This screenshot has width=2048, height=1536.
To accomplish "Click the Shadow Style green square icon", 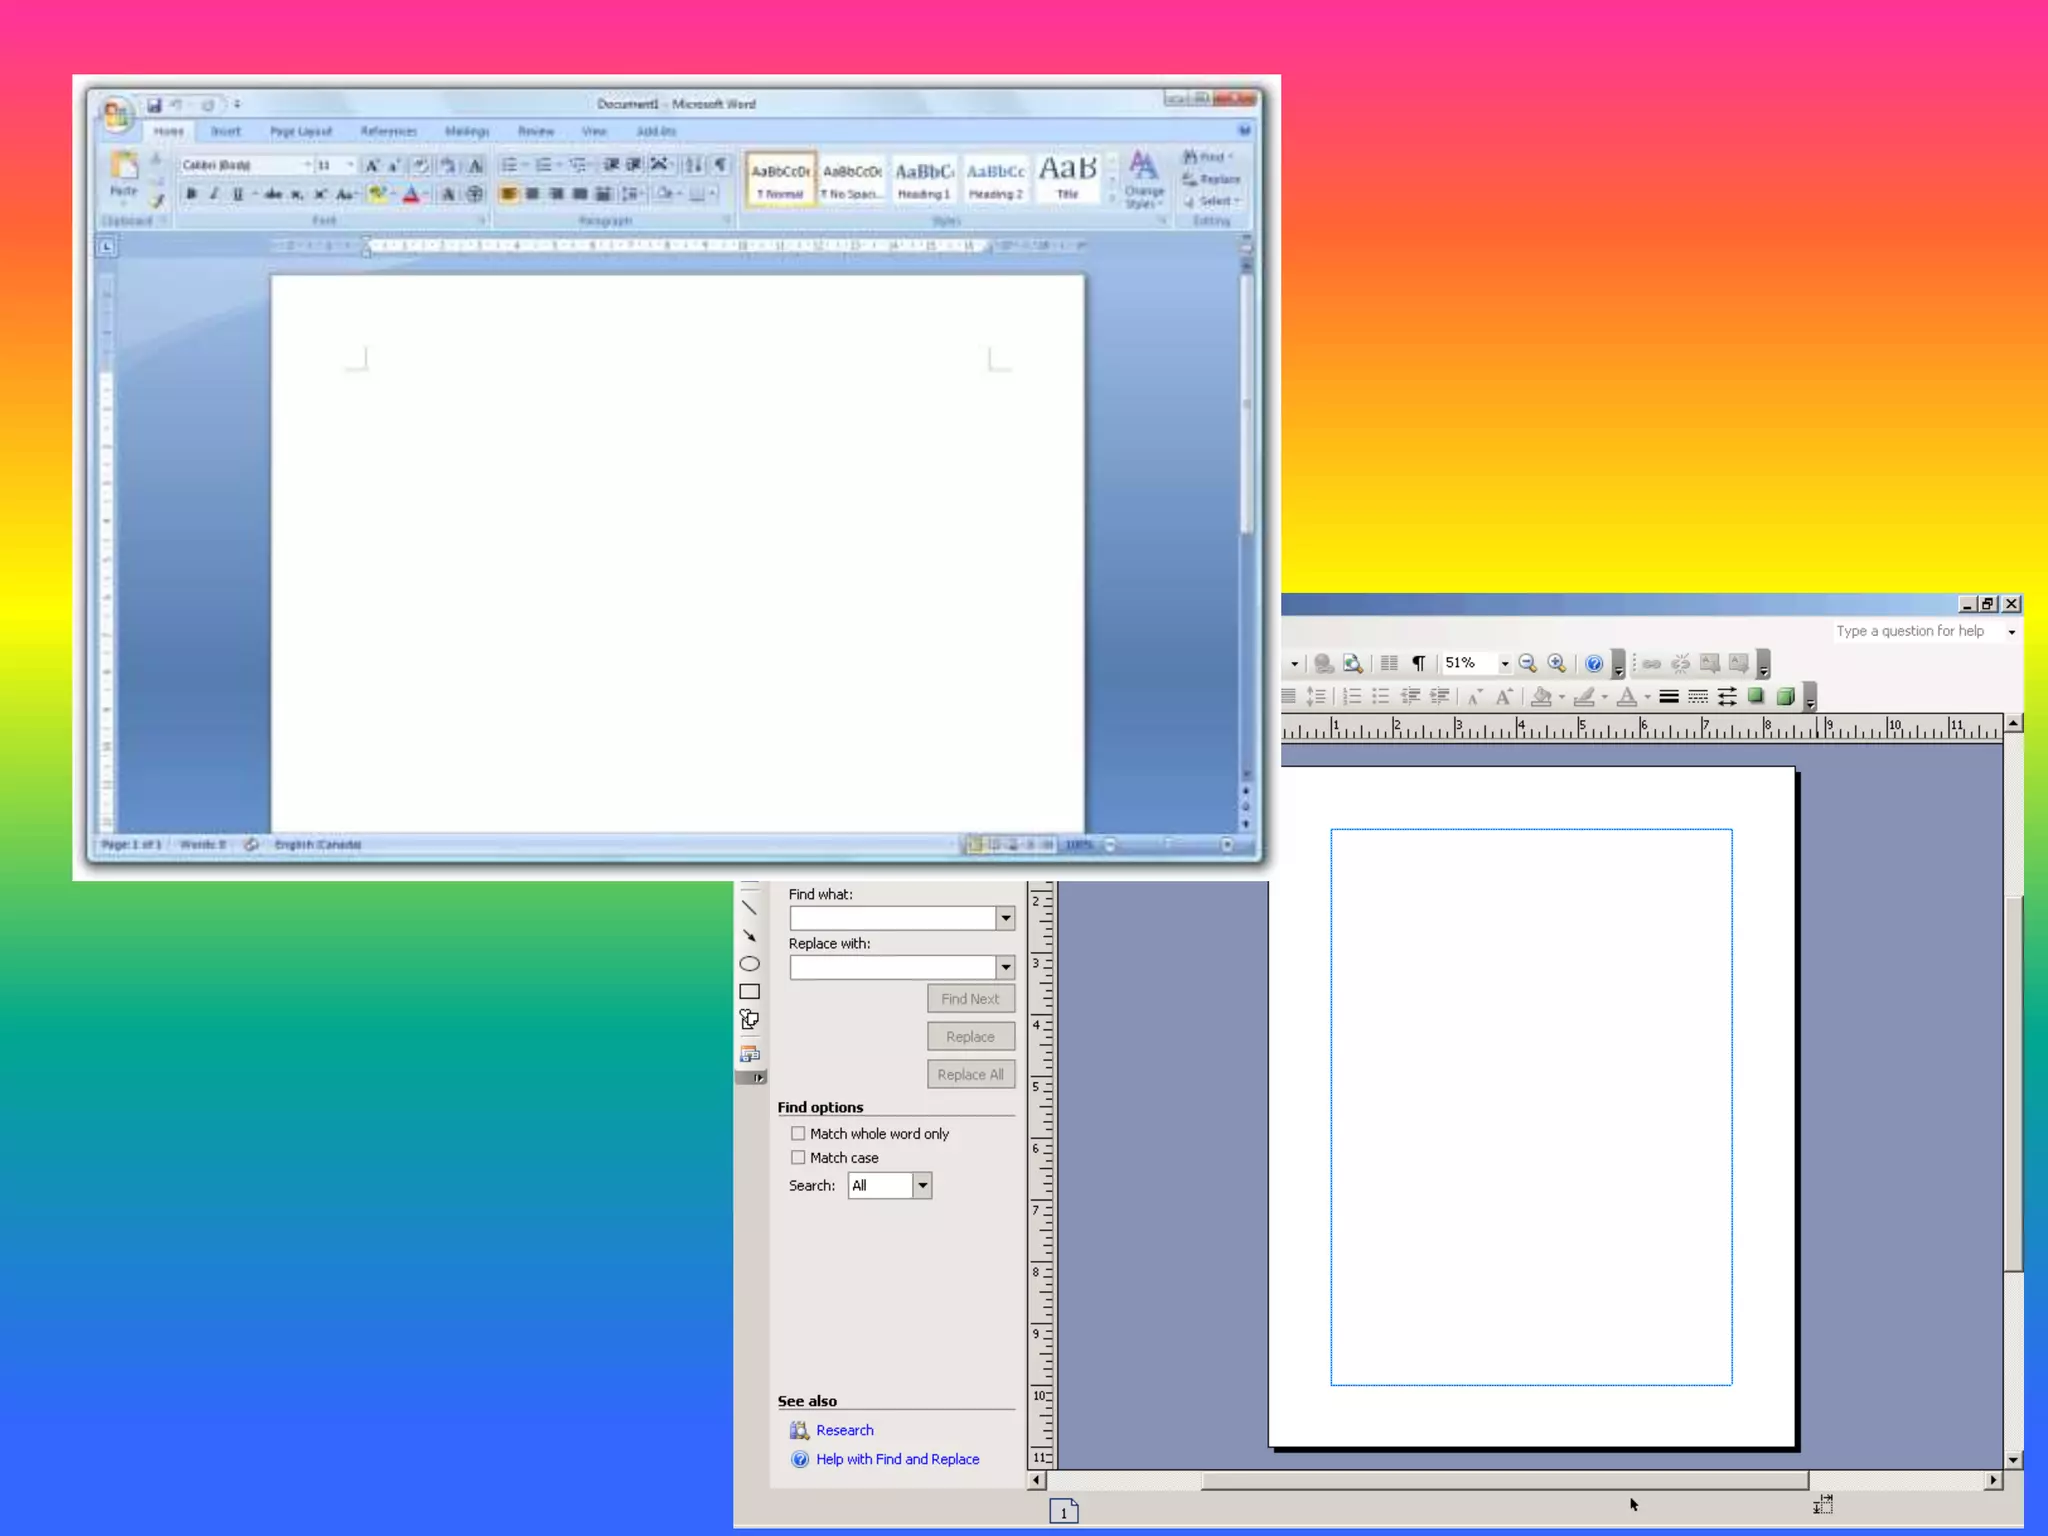I will (x=1756, y=696).
